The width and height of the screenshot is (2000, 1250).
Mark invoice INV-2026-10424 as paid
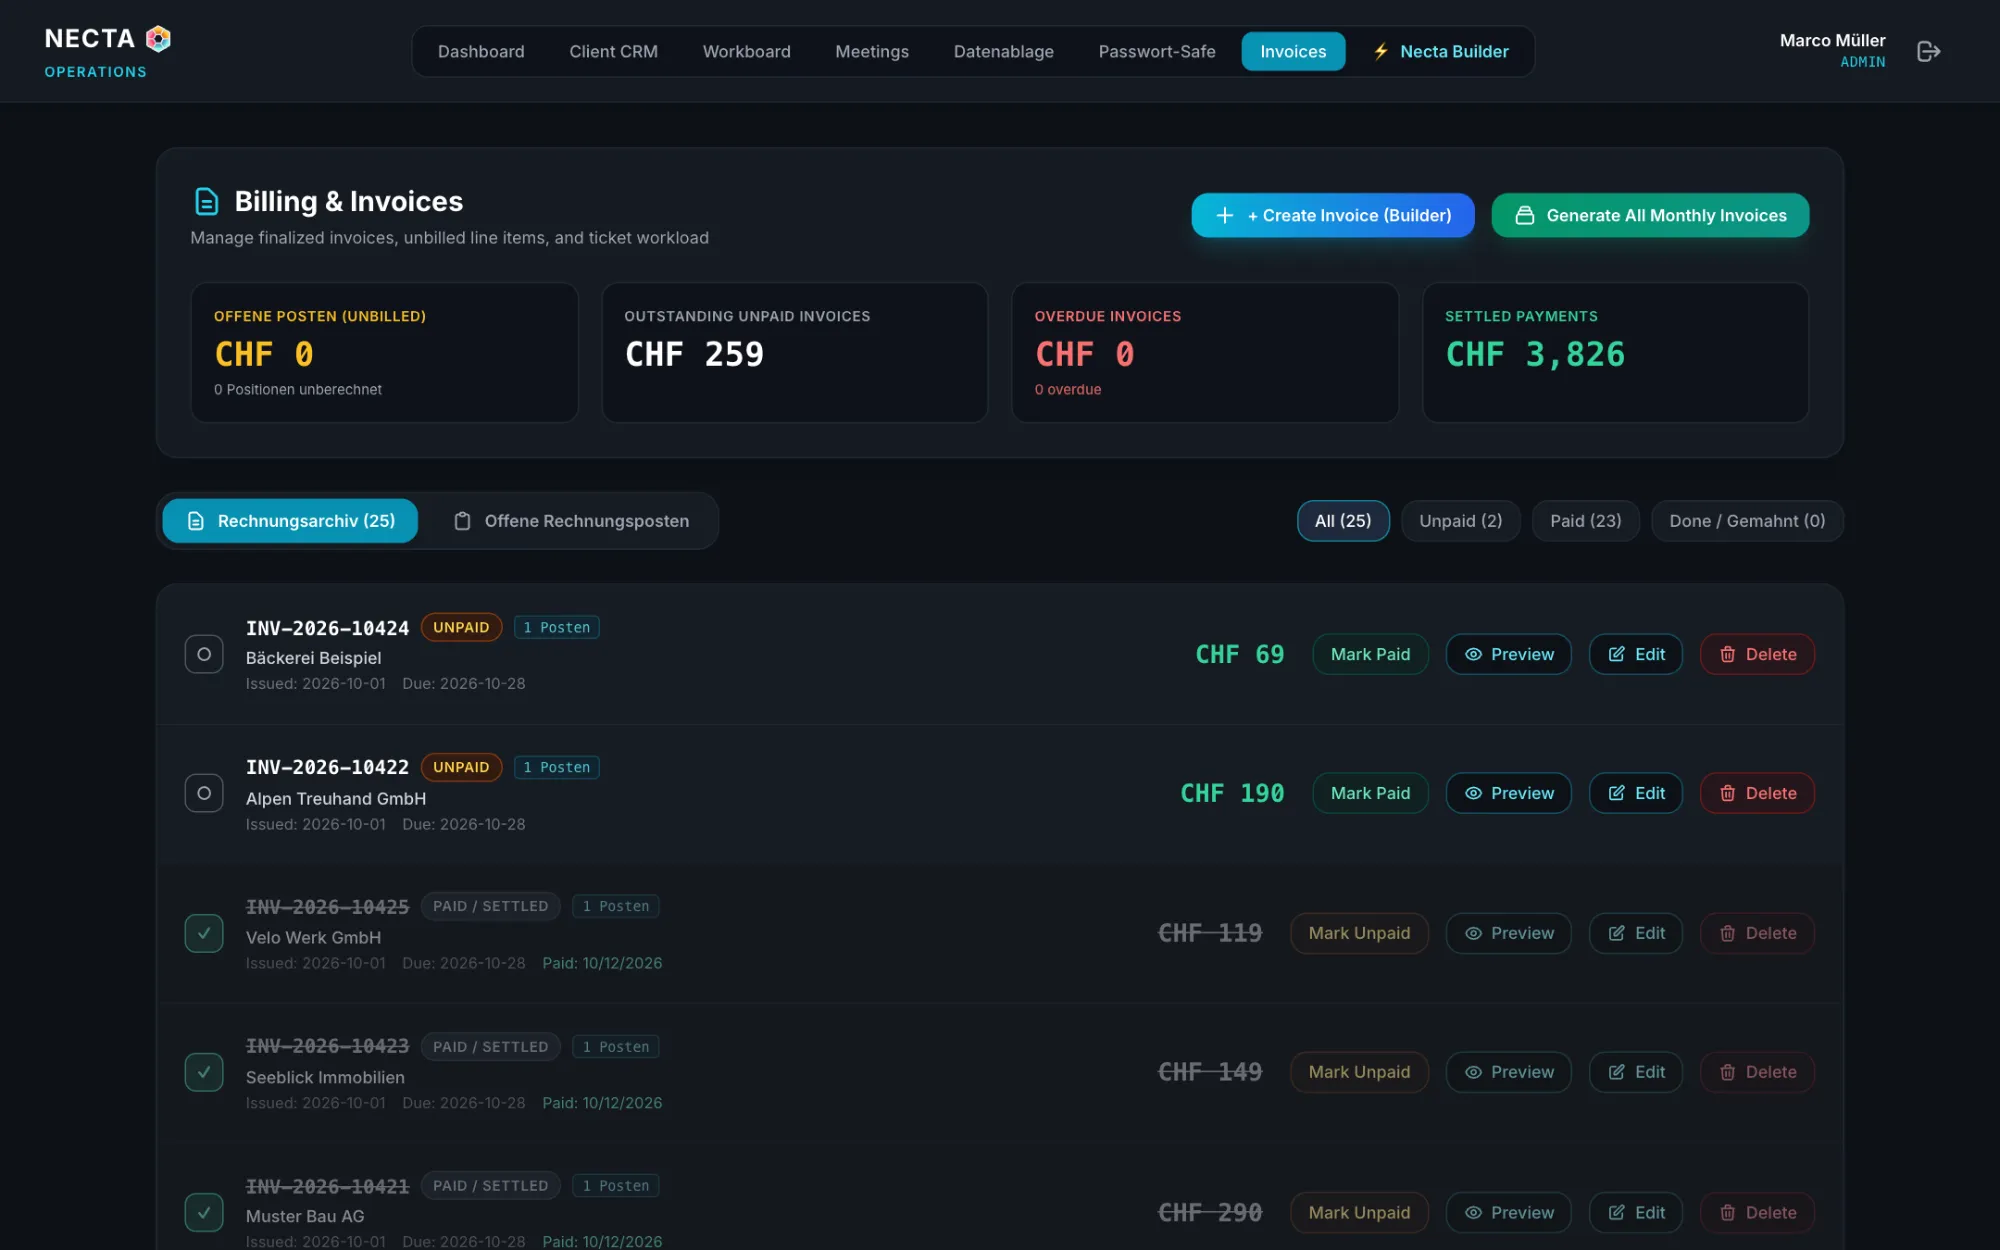(1370, 654)
